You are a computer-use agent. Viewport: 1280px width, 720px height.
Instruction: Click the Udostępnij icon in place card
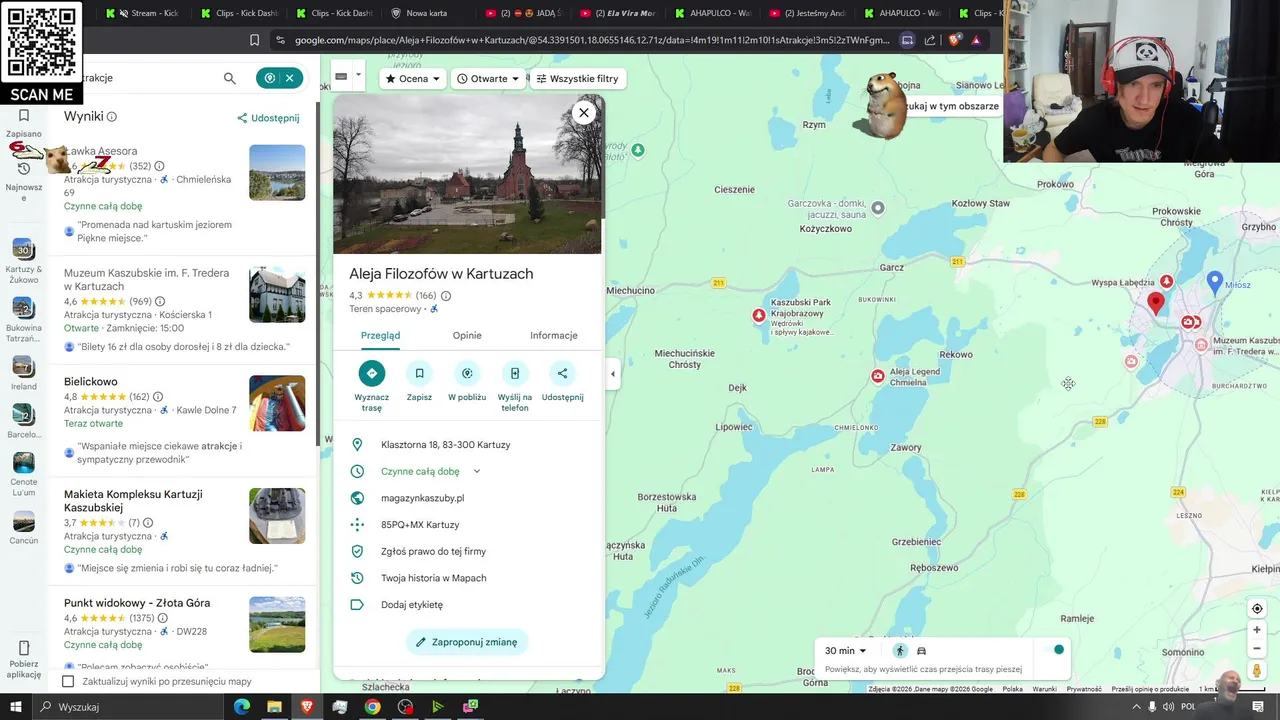pos(562,373)
